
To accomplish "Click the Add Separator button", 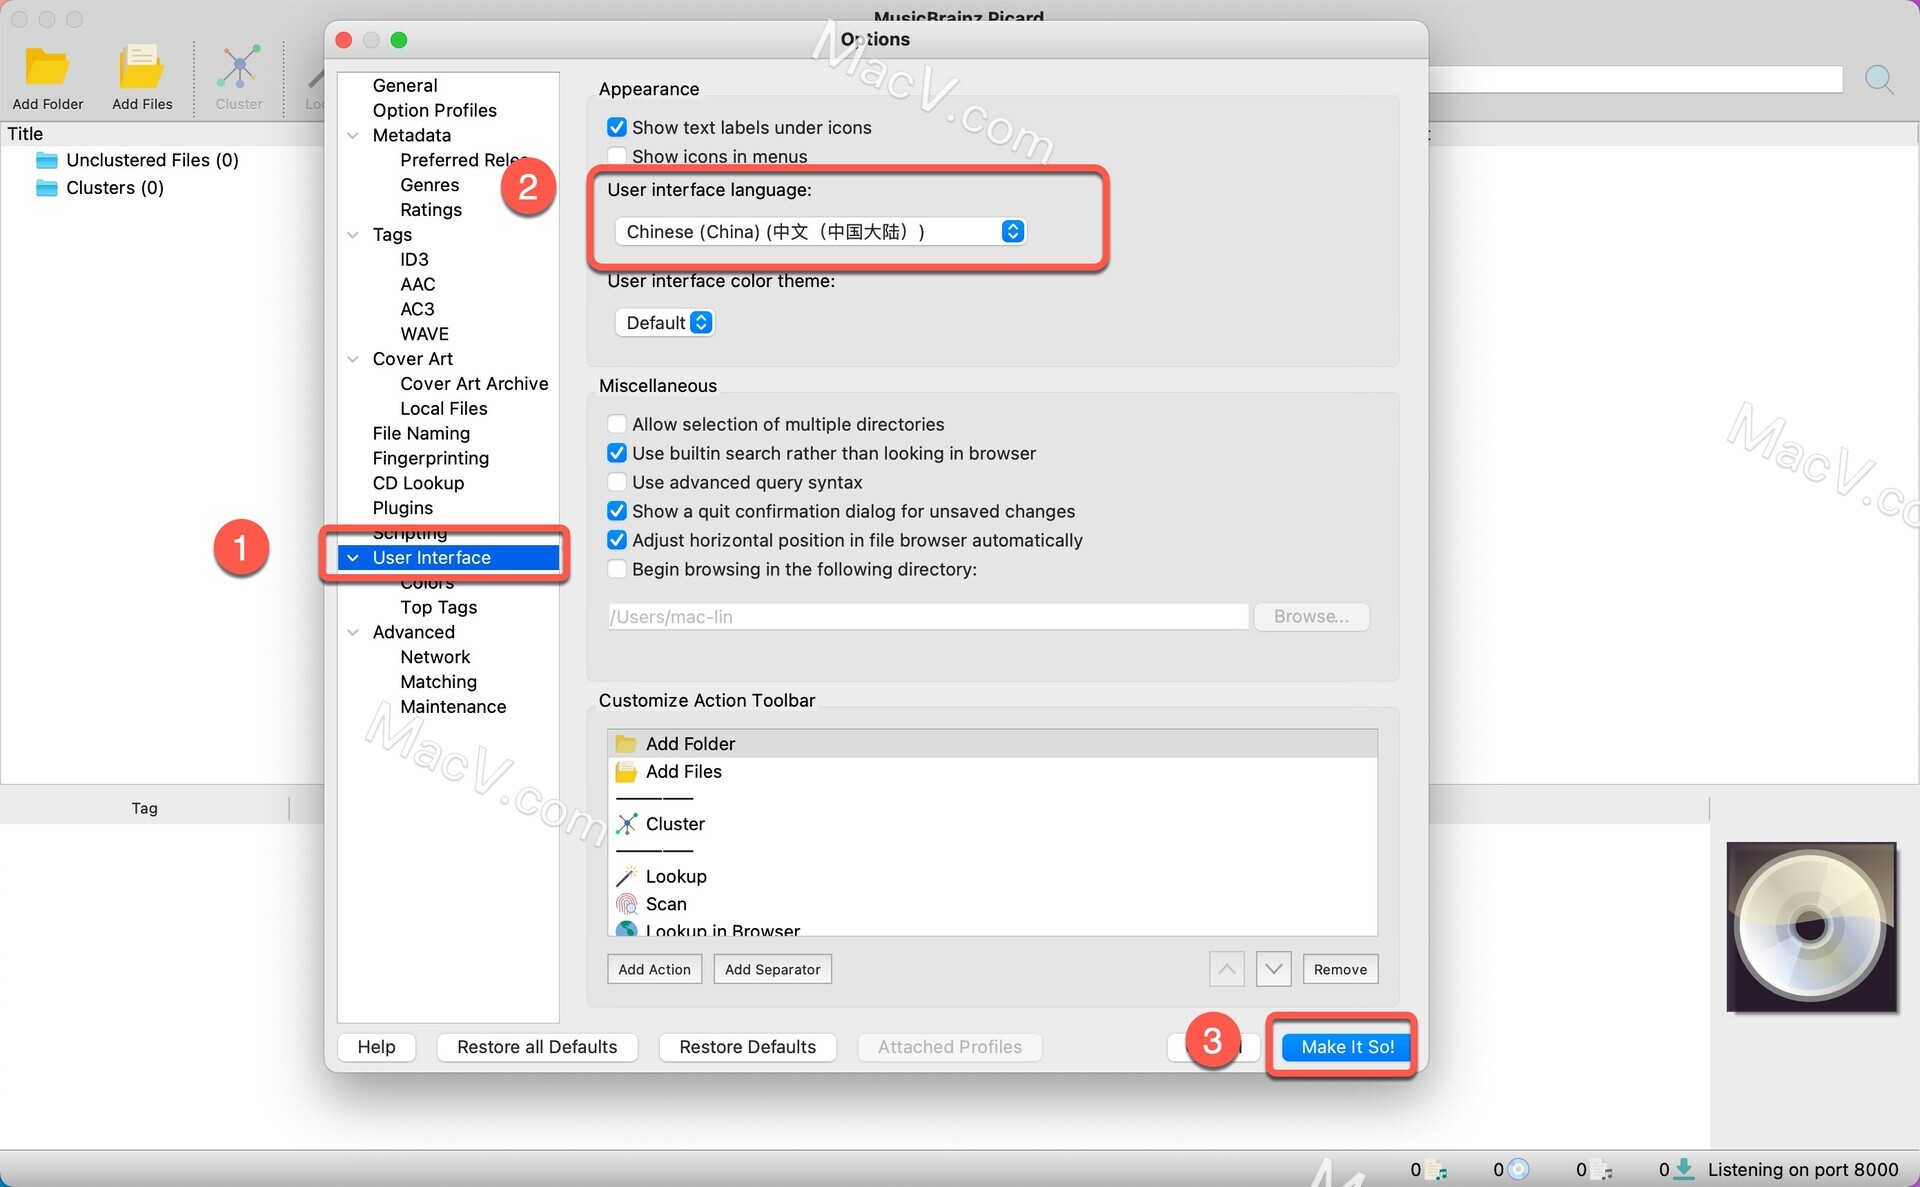I will point(773,969).
